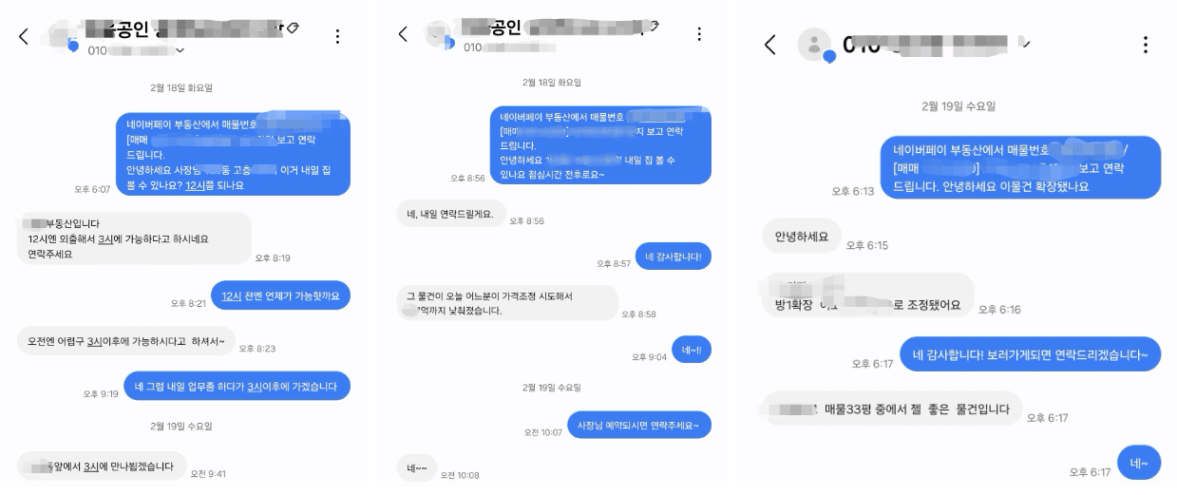This screenshot has height=495, width=1177.
Task: Expand contact chevron in right chat header
Action: click(x=1026, y=44)
